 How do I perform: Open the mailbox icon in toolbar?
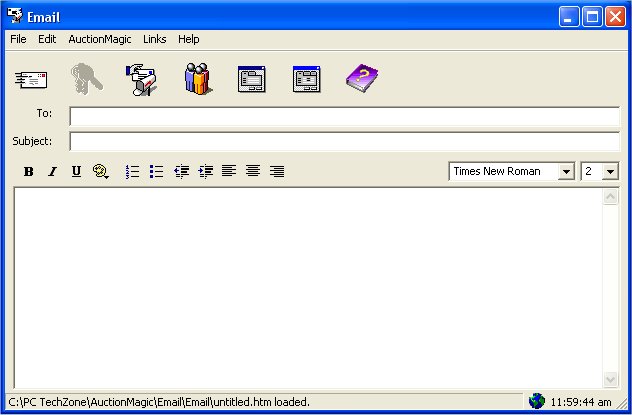pos(141,79)
